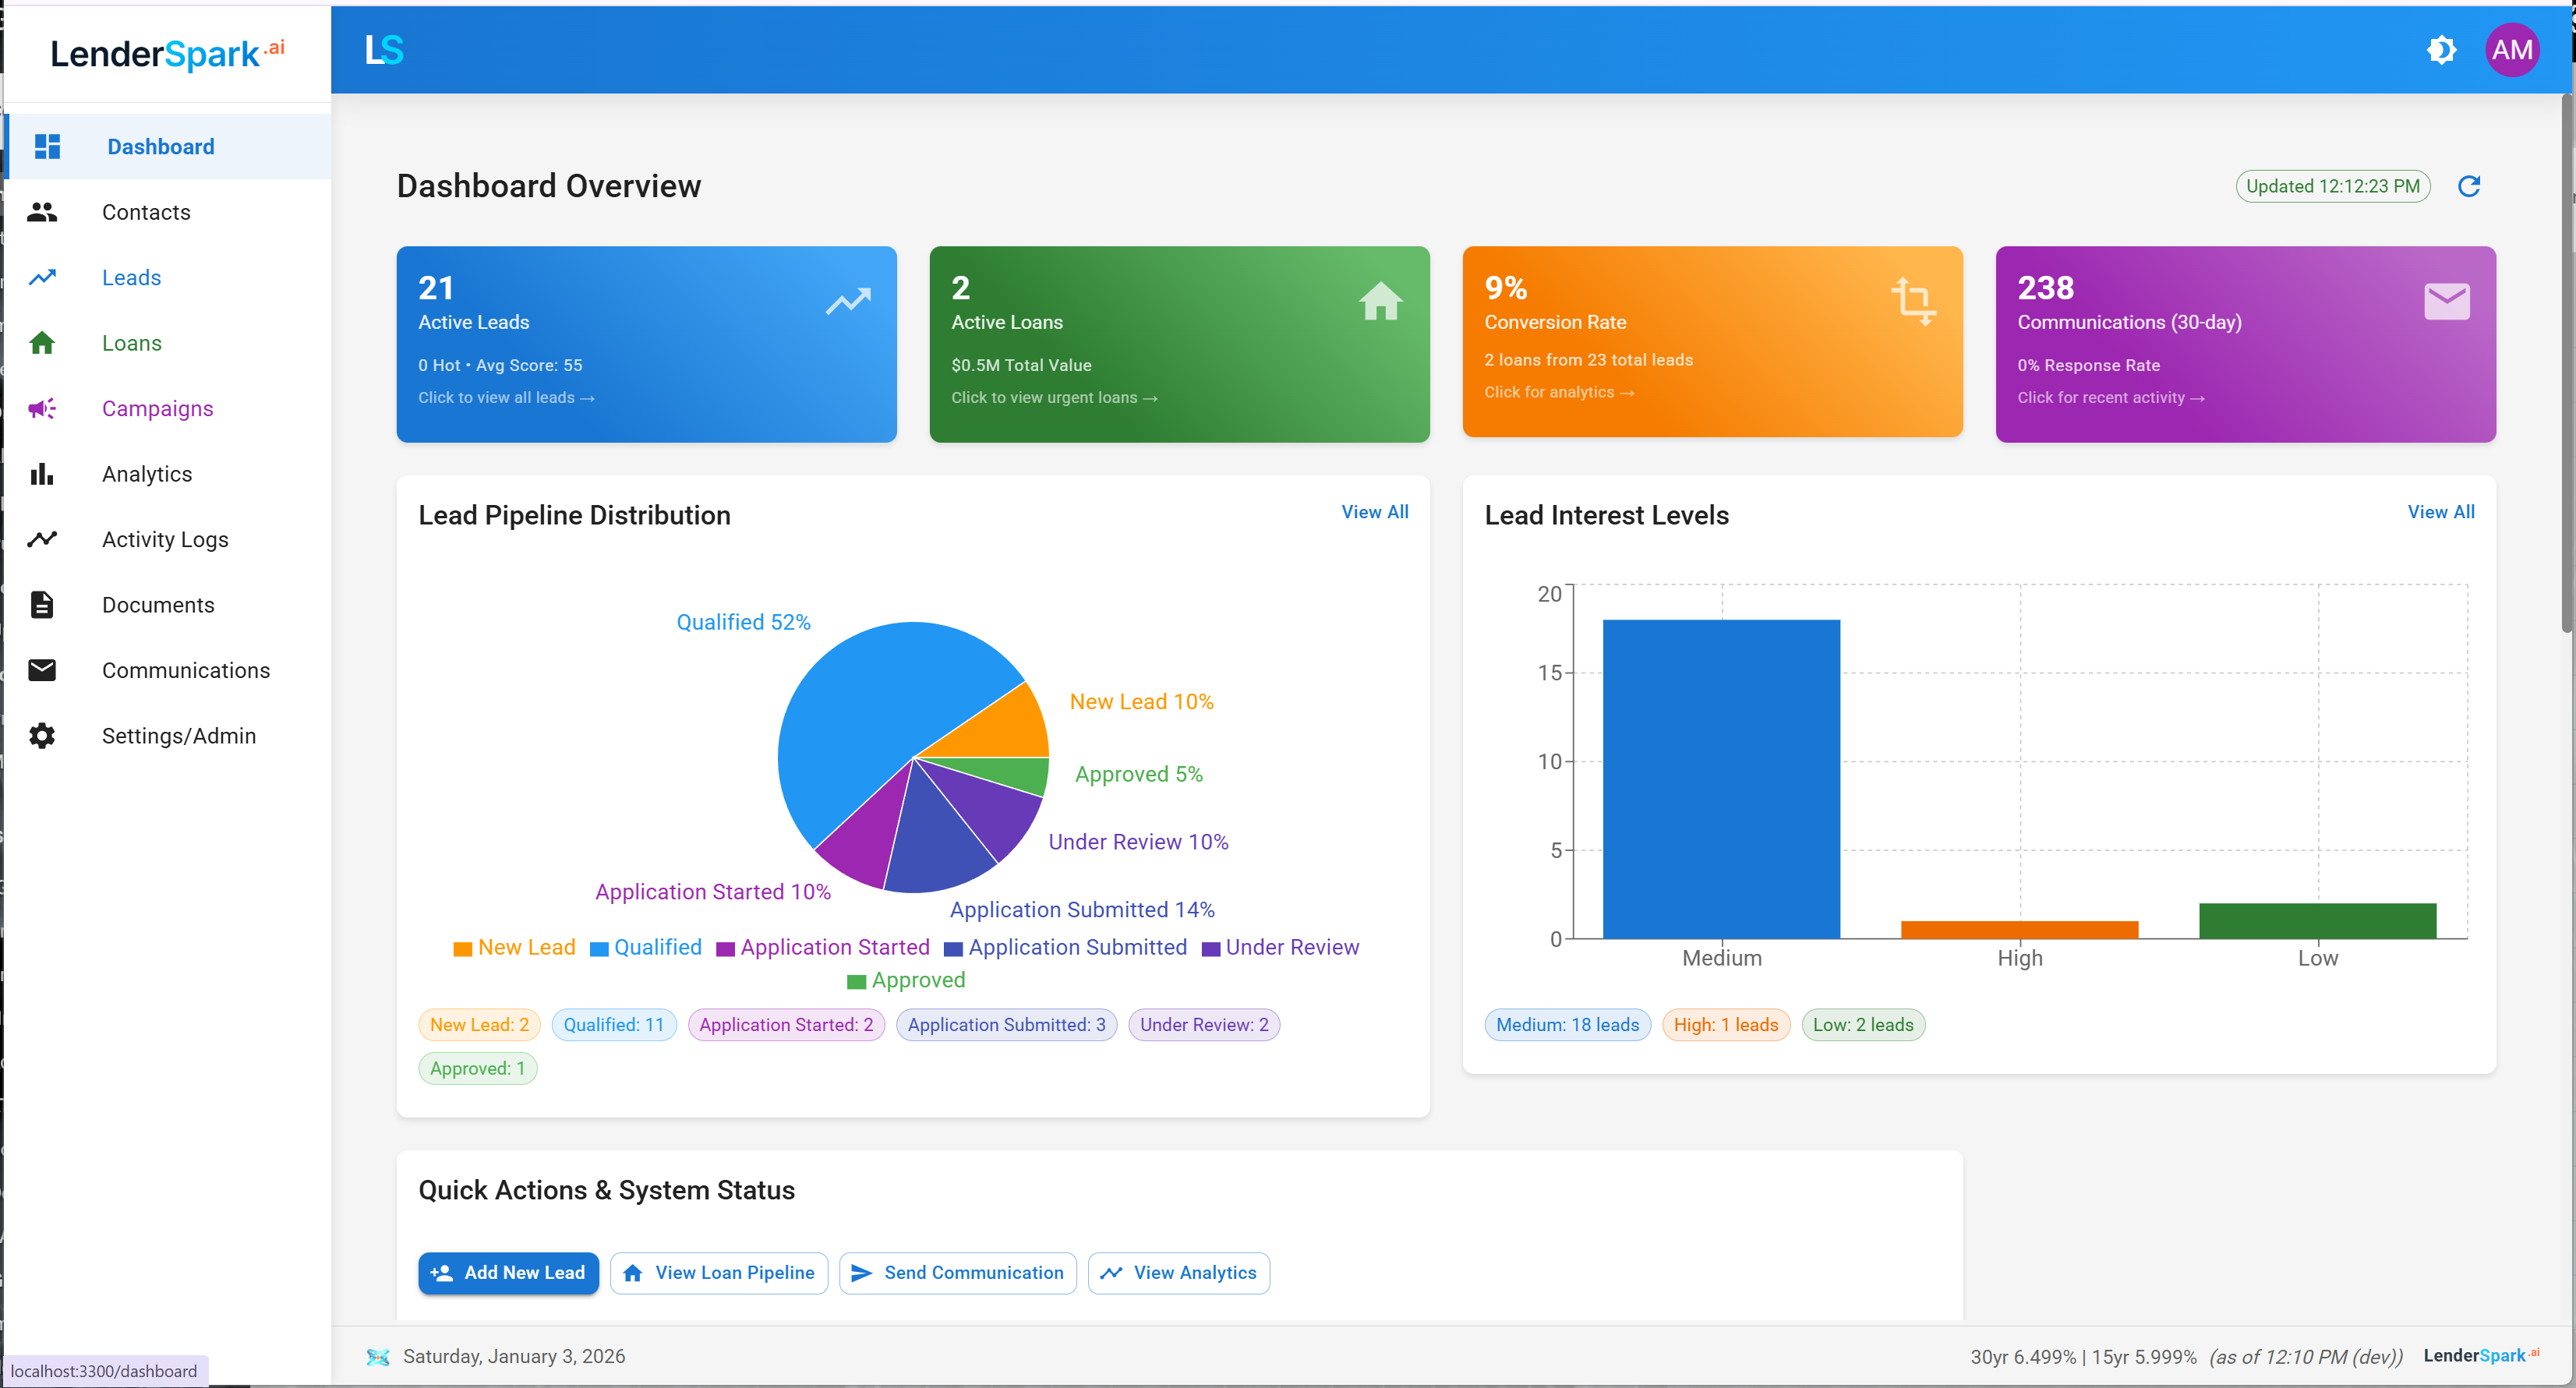The image size is (2576, 1388).
Task: Click the trending arrow on Active Leads card
Action: pos(847,301)
